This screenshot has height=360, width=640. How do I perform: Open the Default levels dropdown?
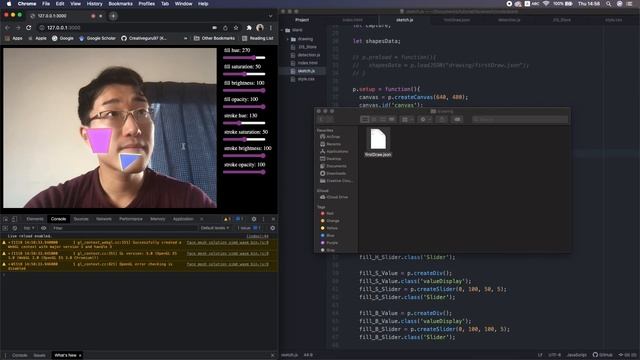215,228
